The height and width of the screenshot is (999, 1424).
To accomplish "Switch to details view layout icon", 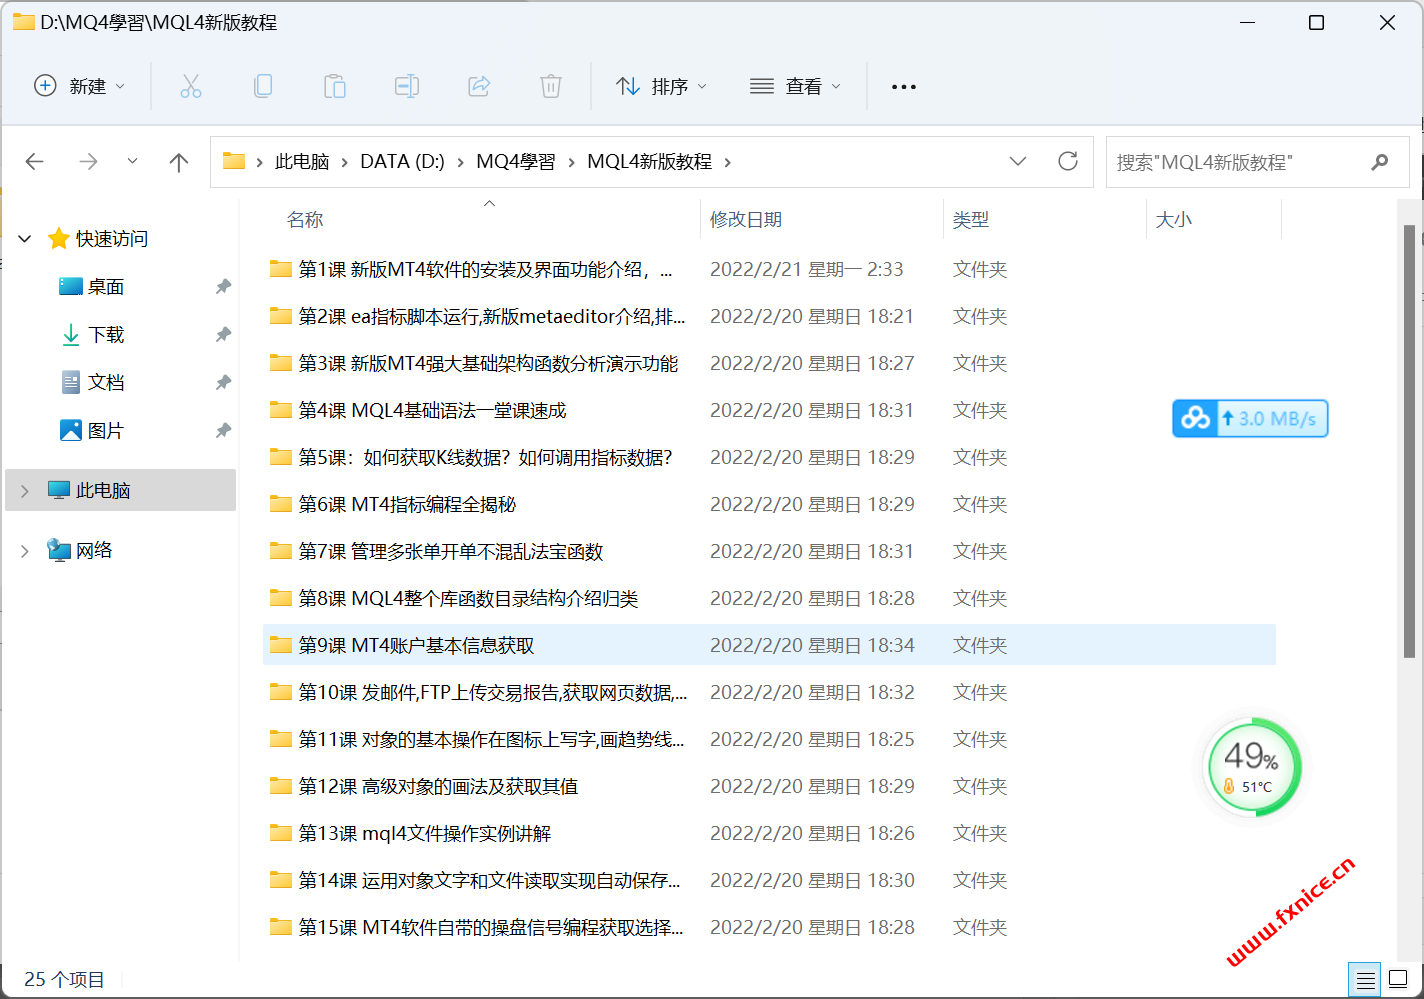I will pyautogui.click(x=1364, y=979).
